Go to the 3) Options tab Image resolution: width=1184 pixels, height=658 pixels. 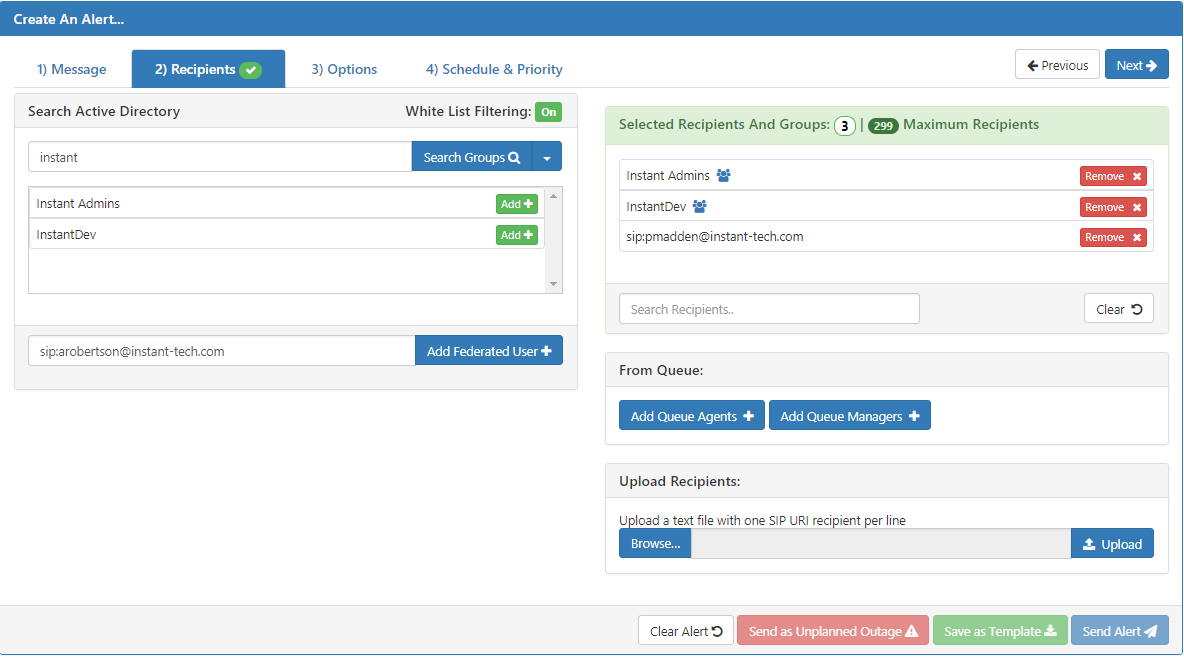tap(344, 70)
